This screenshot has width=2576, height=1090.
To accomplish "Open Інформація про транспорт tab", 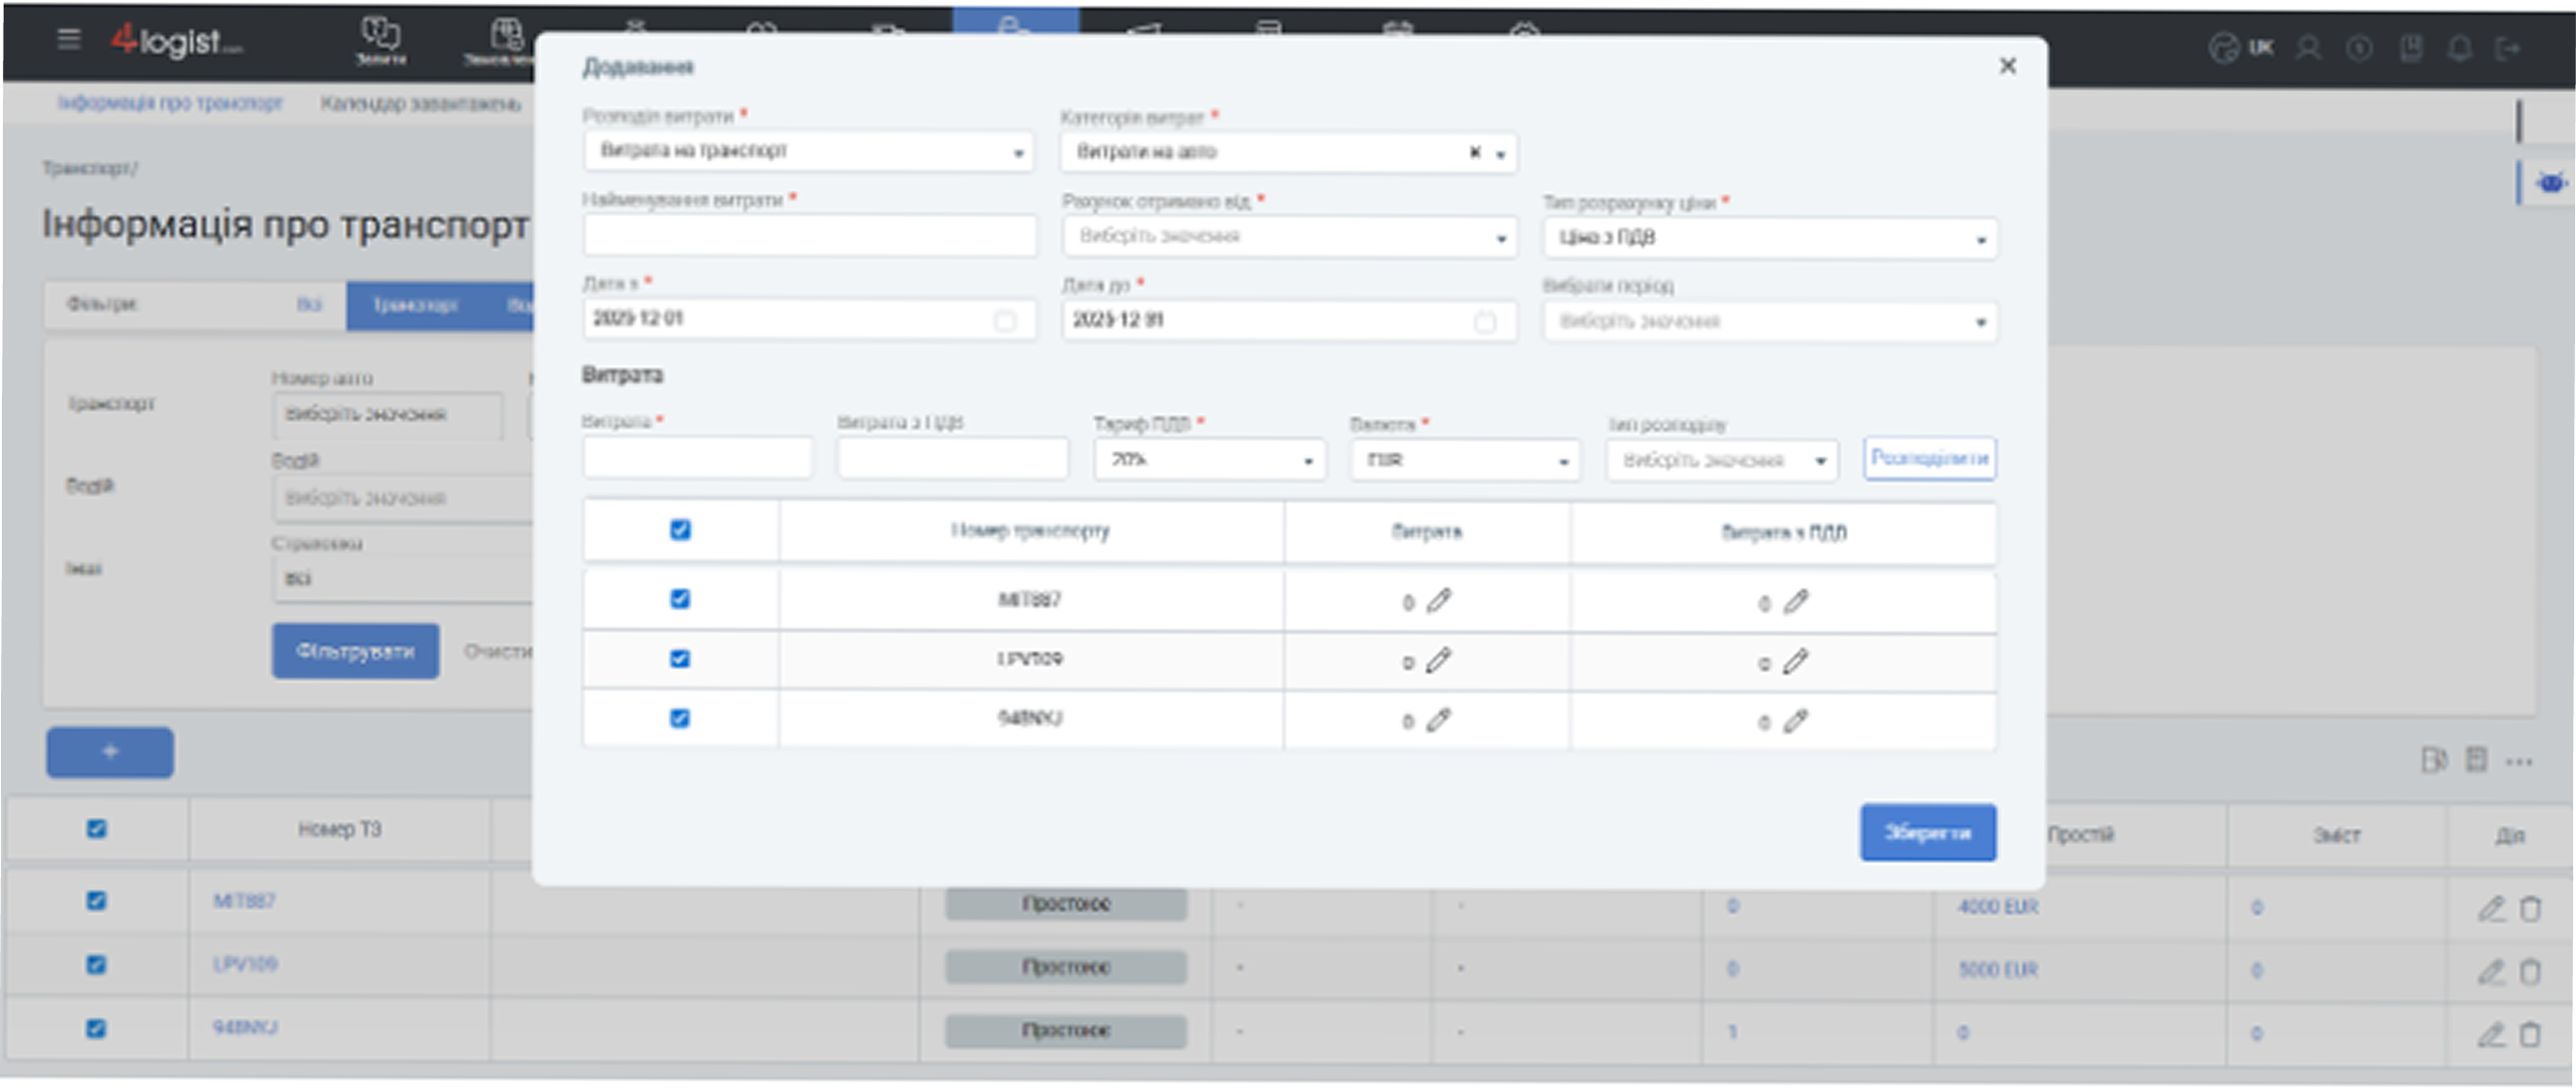I will pyautogui.click(x=170, y=103).
